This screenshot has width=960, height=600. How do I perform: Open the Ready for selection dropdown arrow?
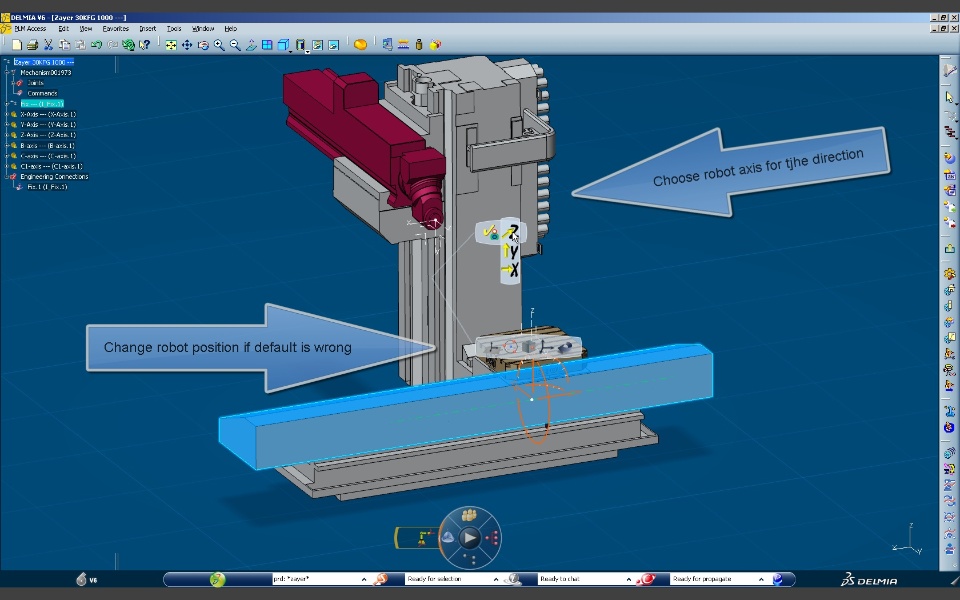tap(496, 579)
